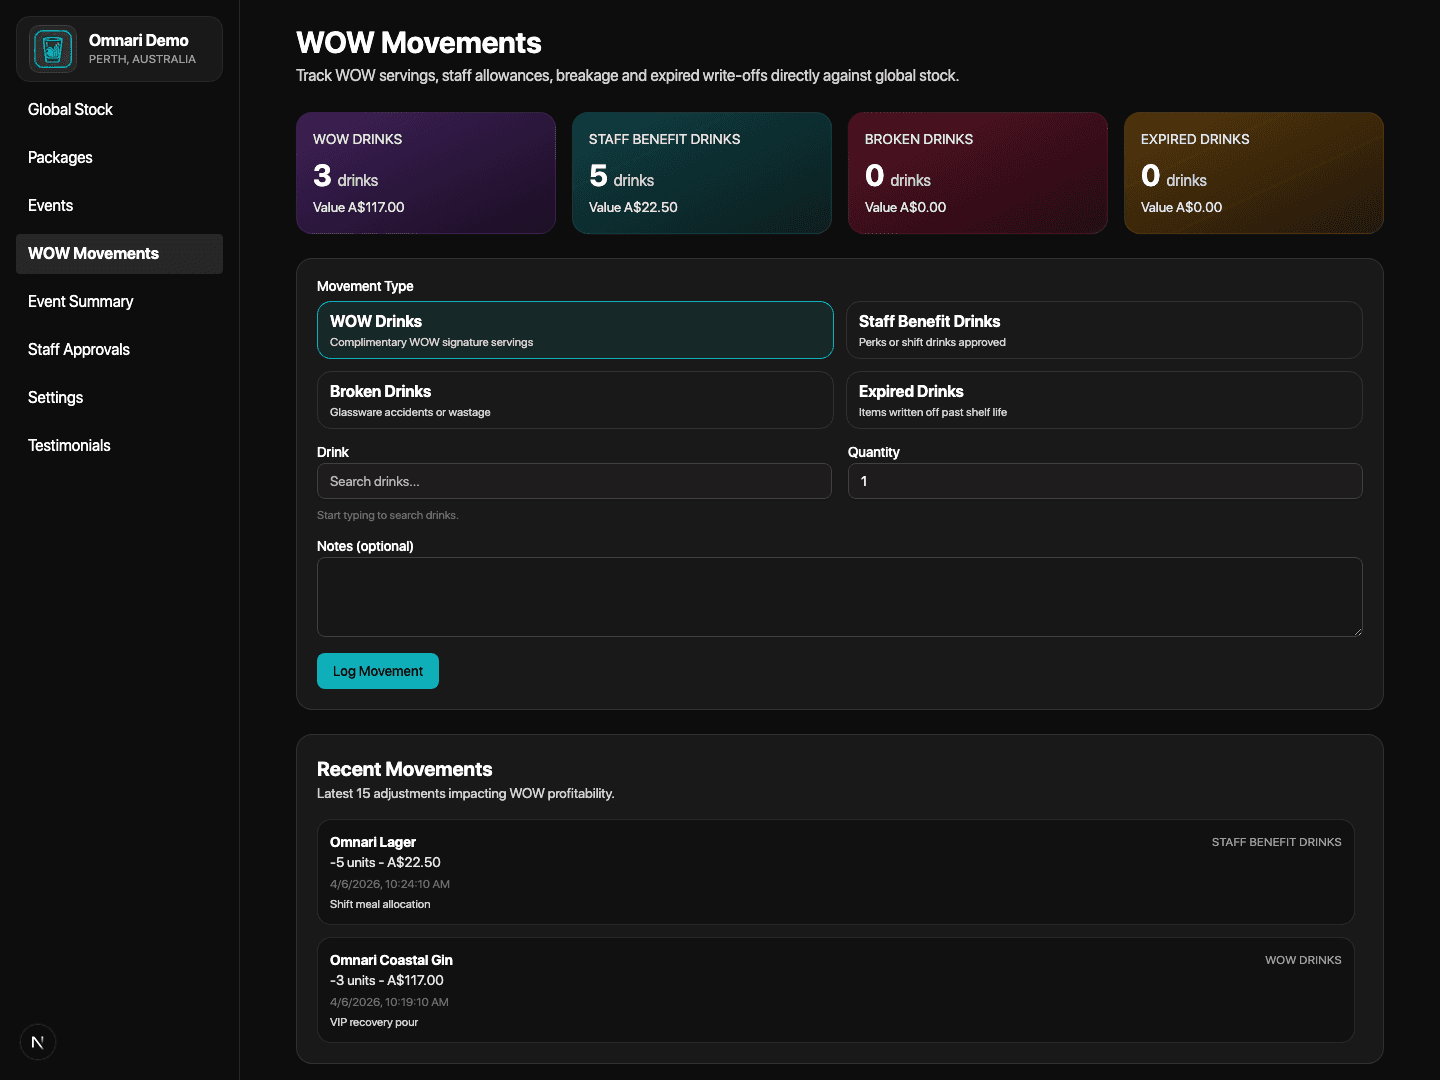The image size is (1440, 1080).
Task: Choose Staff Benefit Drinks movement type
Action: [x=1104, y=330]
